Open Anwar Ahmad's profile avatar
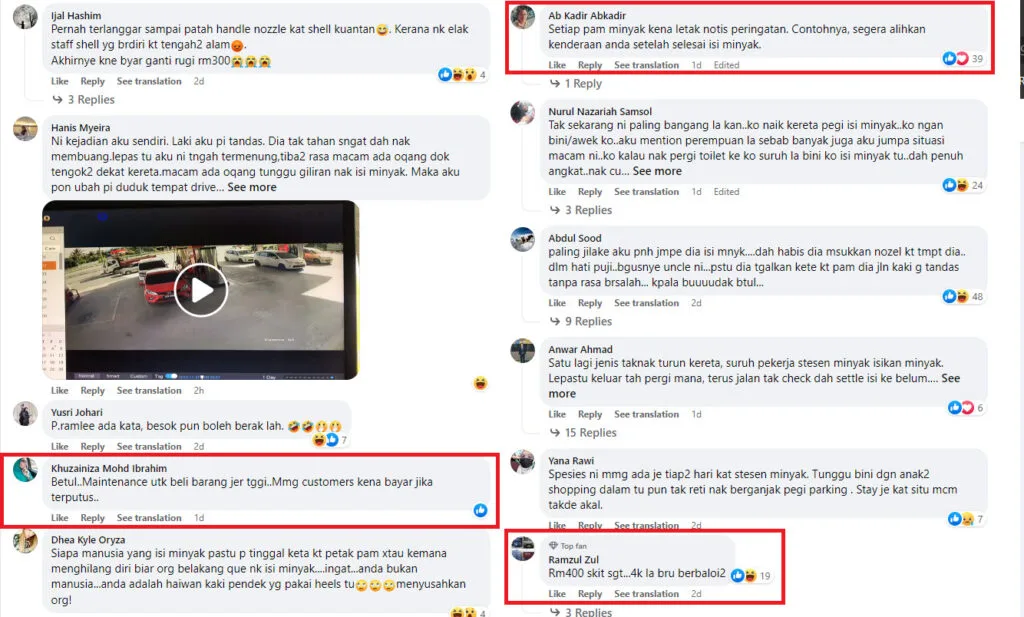 [x=522, y=351]
